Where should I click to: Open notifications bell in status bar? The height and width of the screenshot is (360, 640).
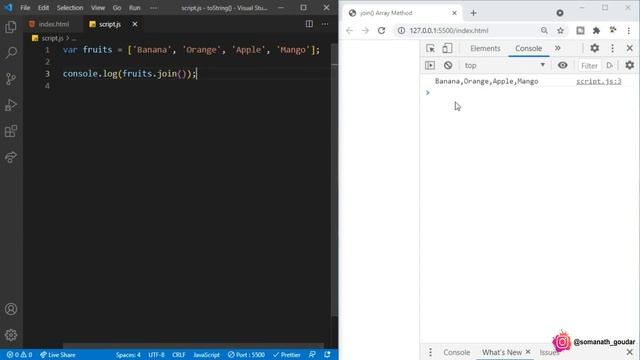pyautogui.click(x=327, y=355)
